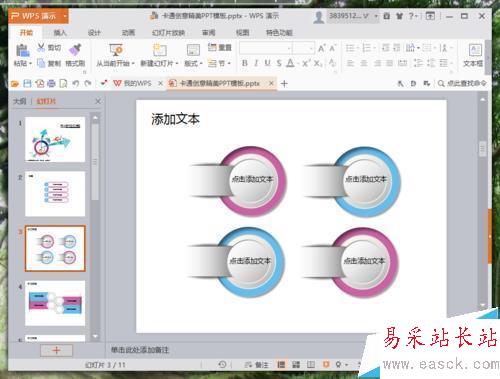Toggle Notes (备注) in status bar
The height and width of the screenshot is (379, 500).
pos(257,365)
